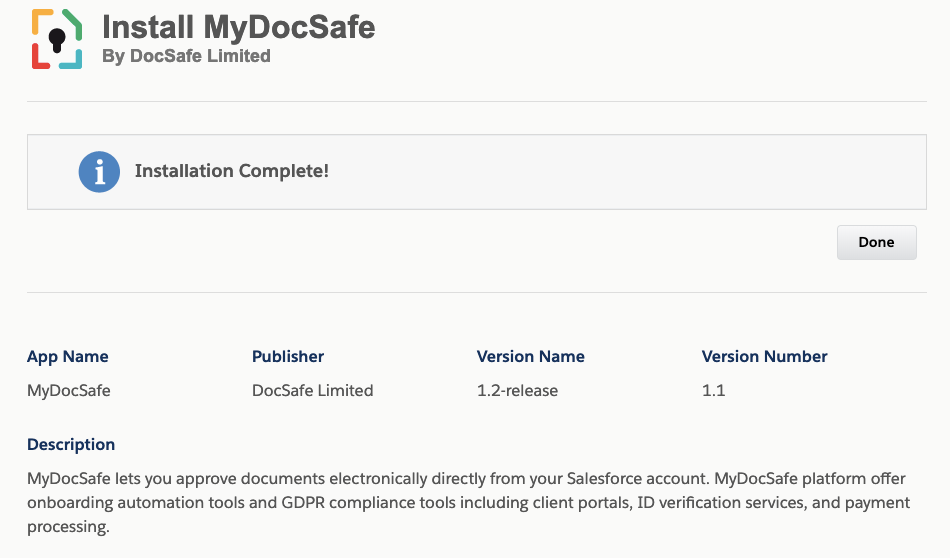Select the App Name label
The image size is (950, 558).
click(67, 356)
